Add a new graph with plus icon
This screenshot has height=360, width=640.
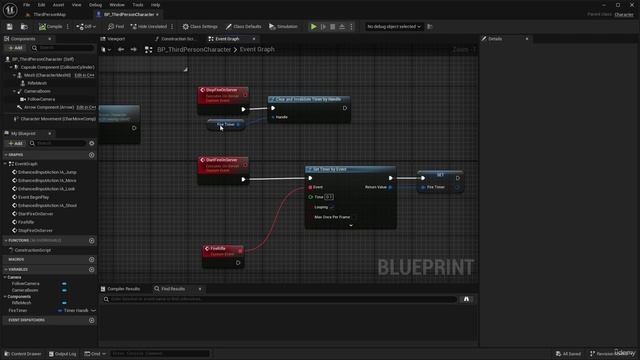point(91,155)
